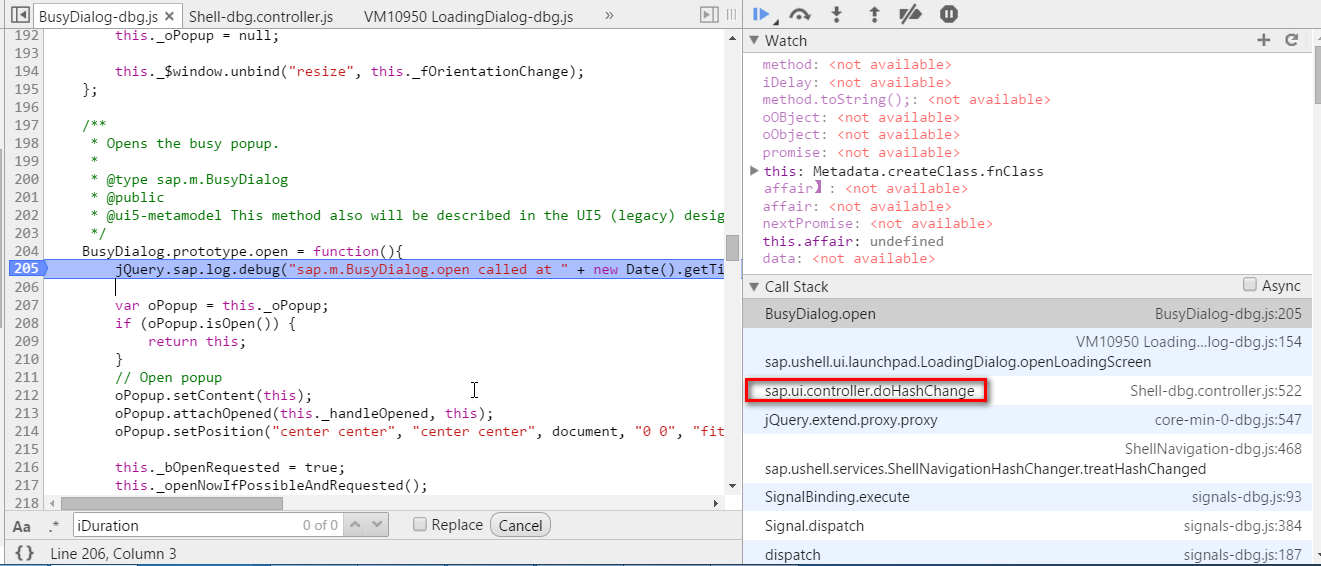Click core-min-0-dbg.js:547 source link
The width and height of the screenshot is (1321, 566).
tap(1228, 420)
